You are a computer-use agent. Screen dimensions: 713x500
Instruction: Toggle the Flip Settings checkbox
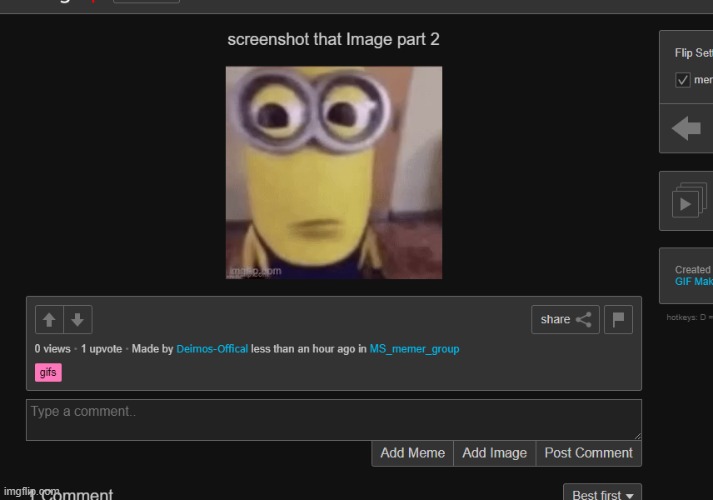click(x=682, y=80)
